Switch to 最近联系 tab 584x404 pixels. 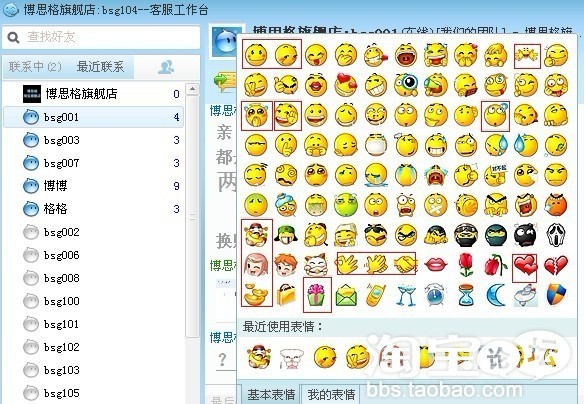click(100, 67)
